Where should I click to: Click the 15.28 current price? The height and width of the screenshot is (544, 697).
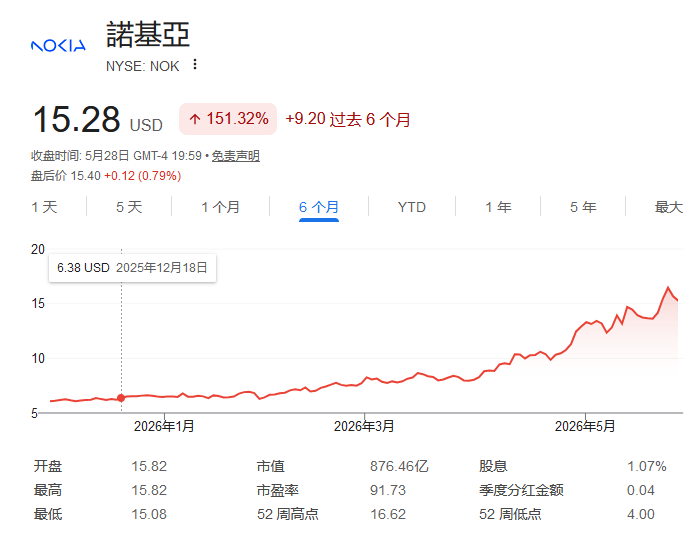point(76,119)
